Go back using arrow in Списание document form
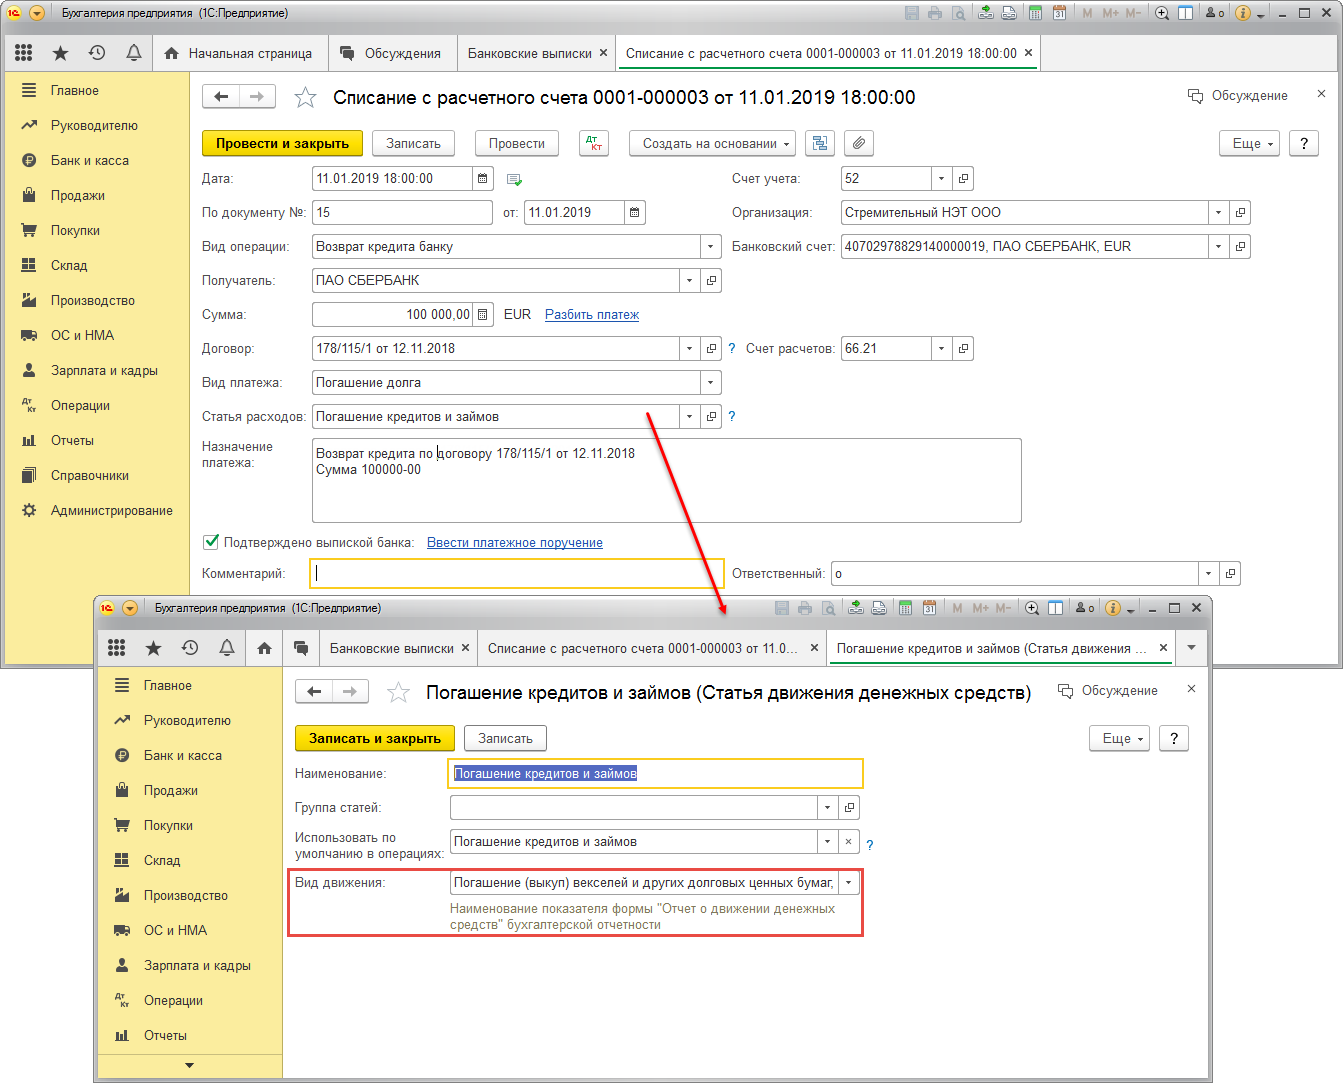 pos(221,96)
